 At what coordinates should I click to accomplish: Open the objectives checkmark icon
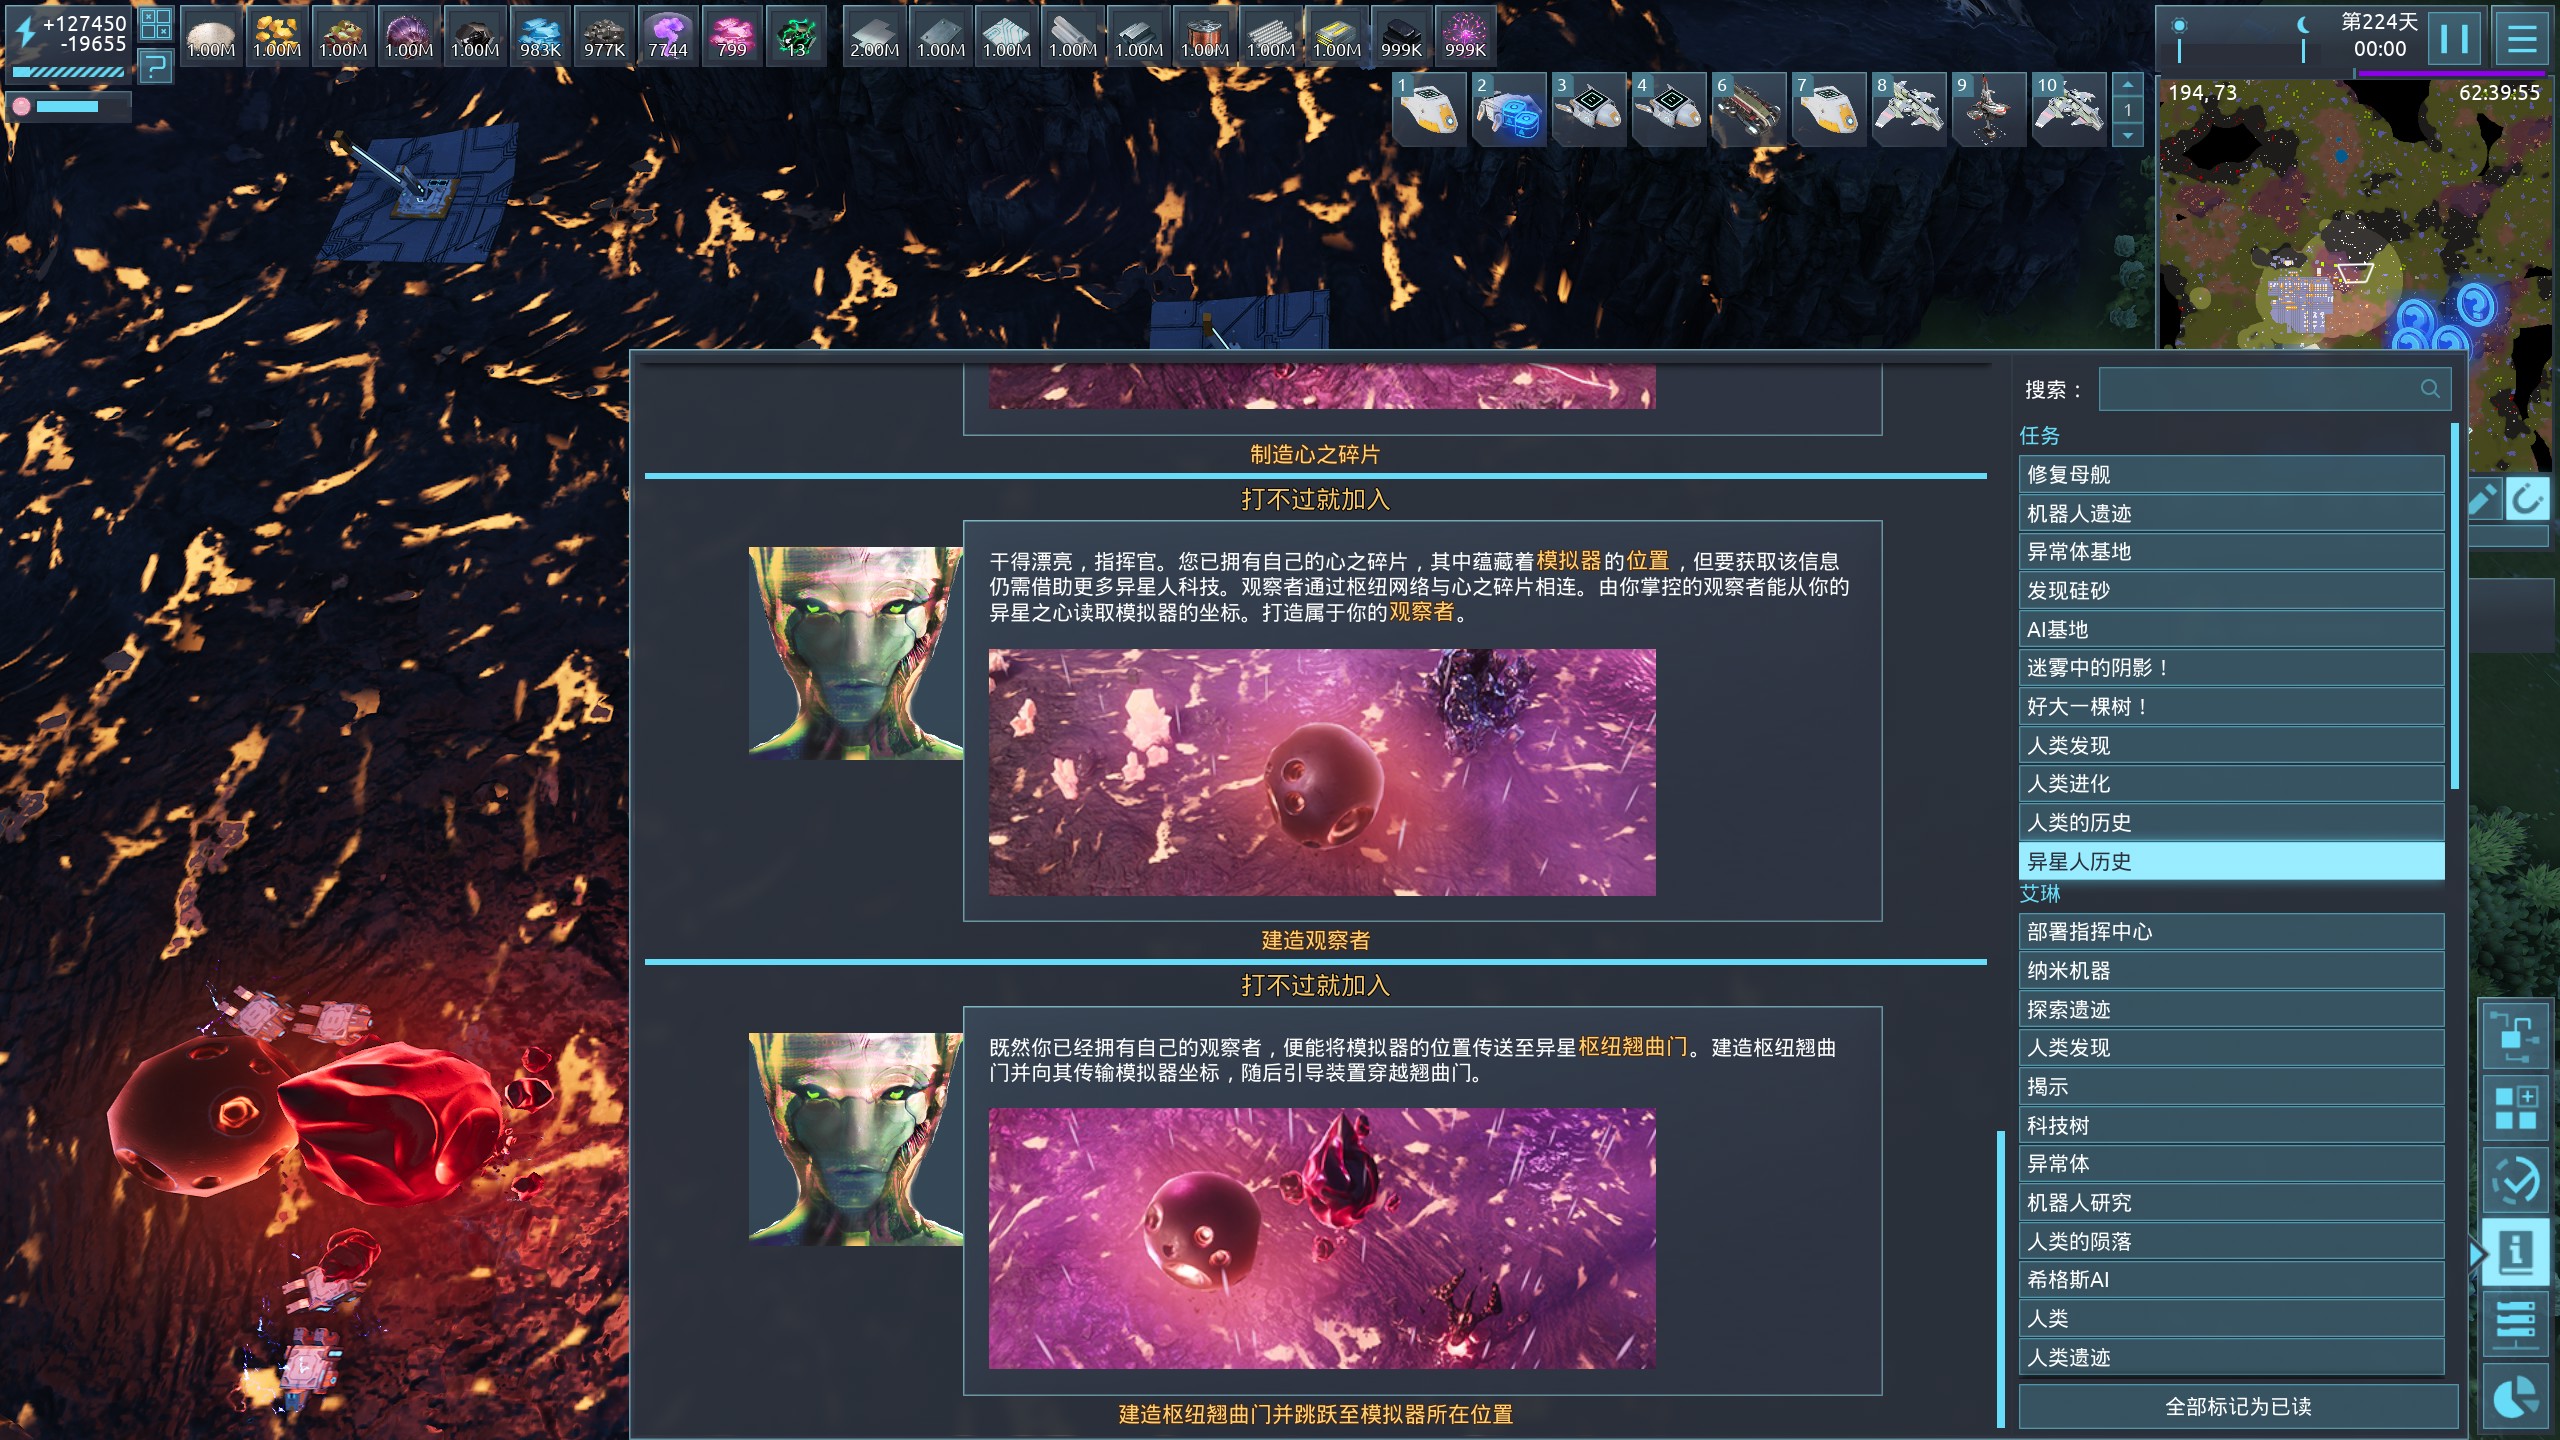[x=2514, y=1181]
